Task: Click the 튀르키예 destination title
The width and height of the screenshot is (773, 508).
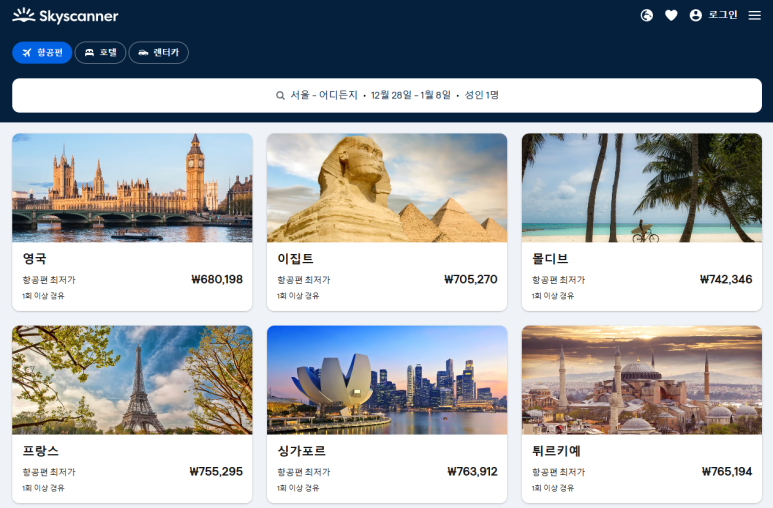Action: (x=557, y=451)
